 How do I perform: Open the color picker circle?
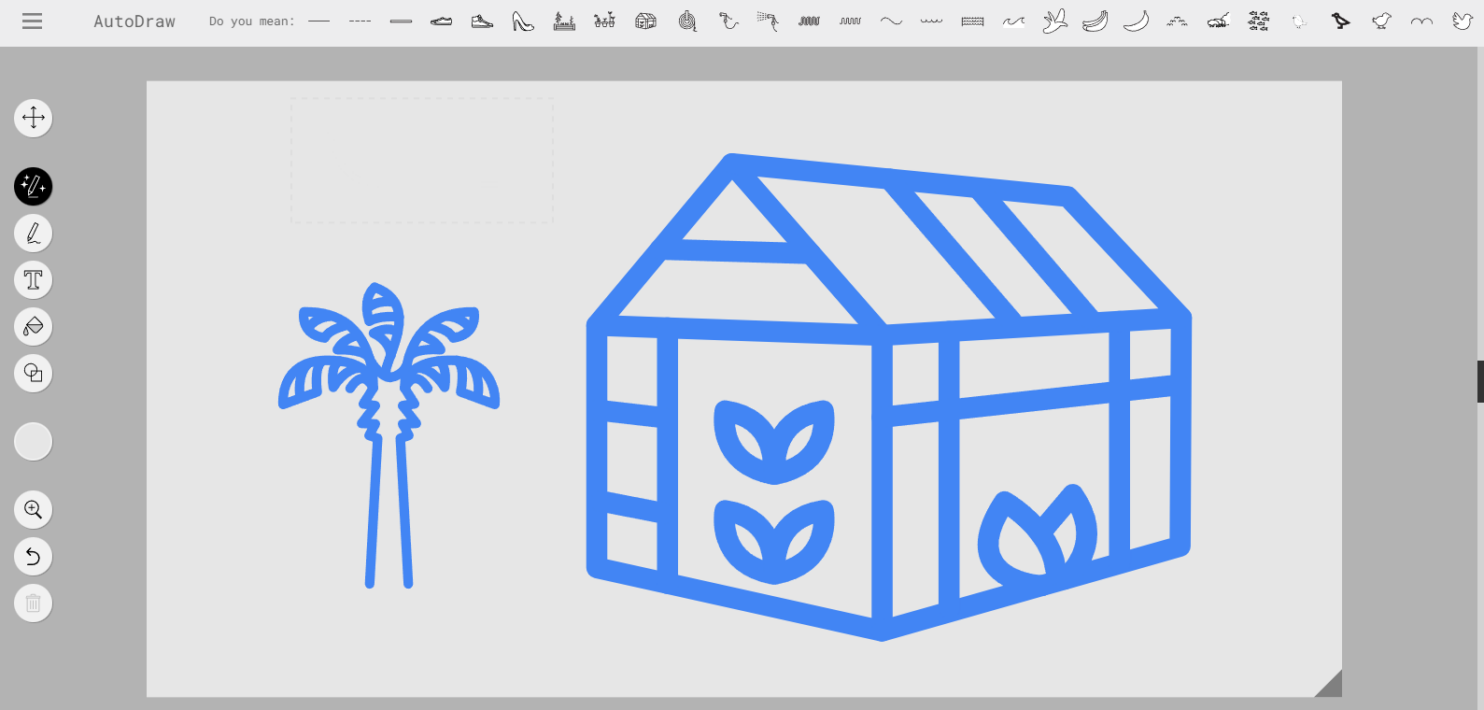click(33, 441)
